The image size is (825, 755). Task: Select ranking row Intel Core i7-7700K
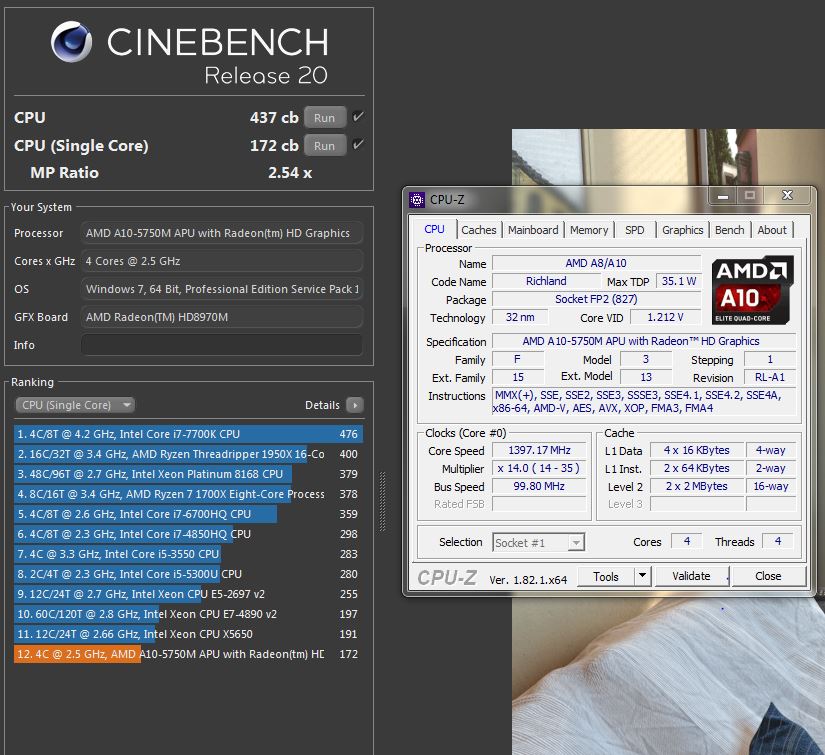[x=188, y=434]
